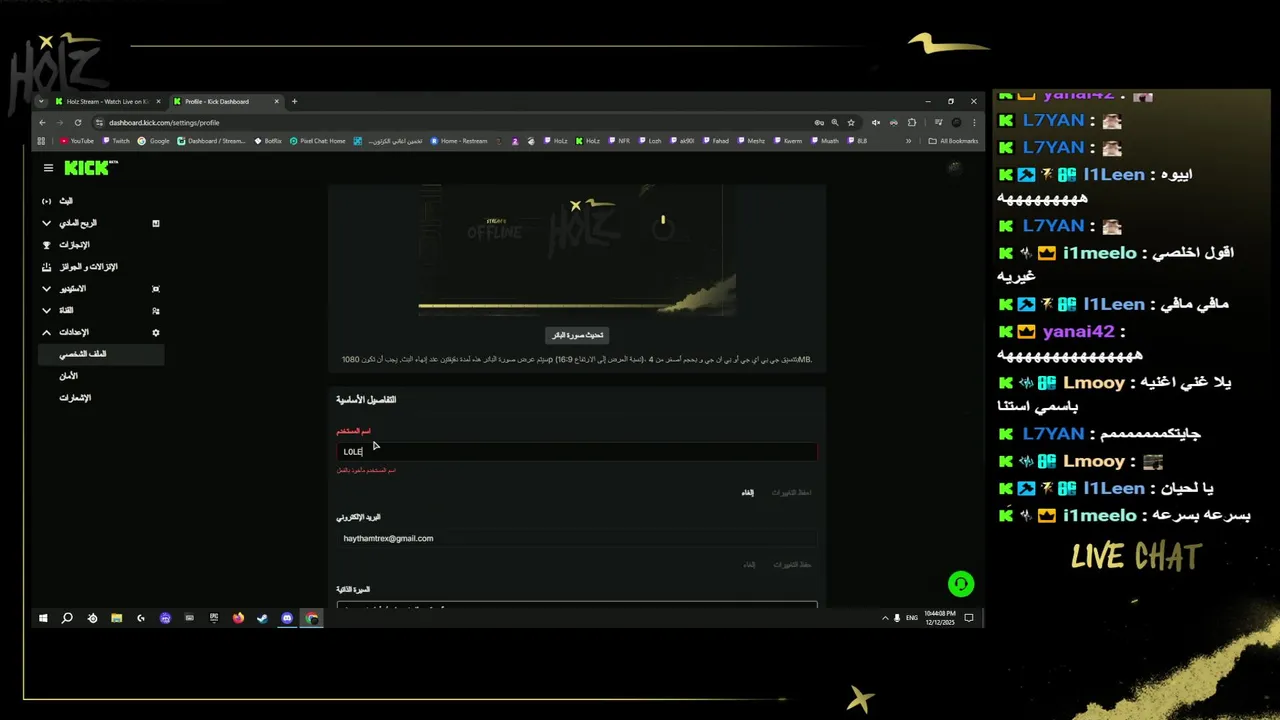Screen dimensions: 1280x720
Task: Click the trophy icon in the sidebar
Action: (x=47, y=245)
